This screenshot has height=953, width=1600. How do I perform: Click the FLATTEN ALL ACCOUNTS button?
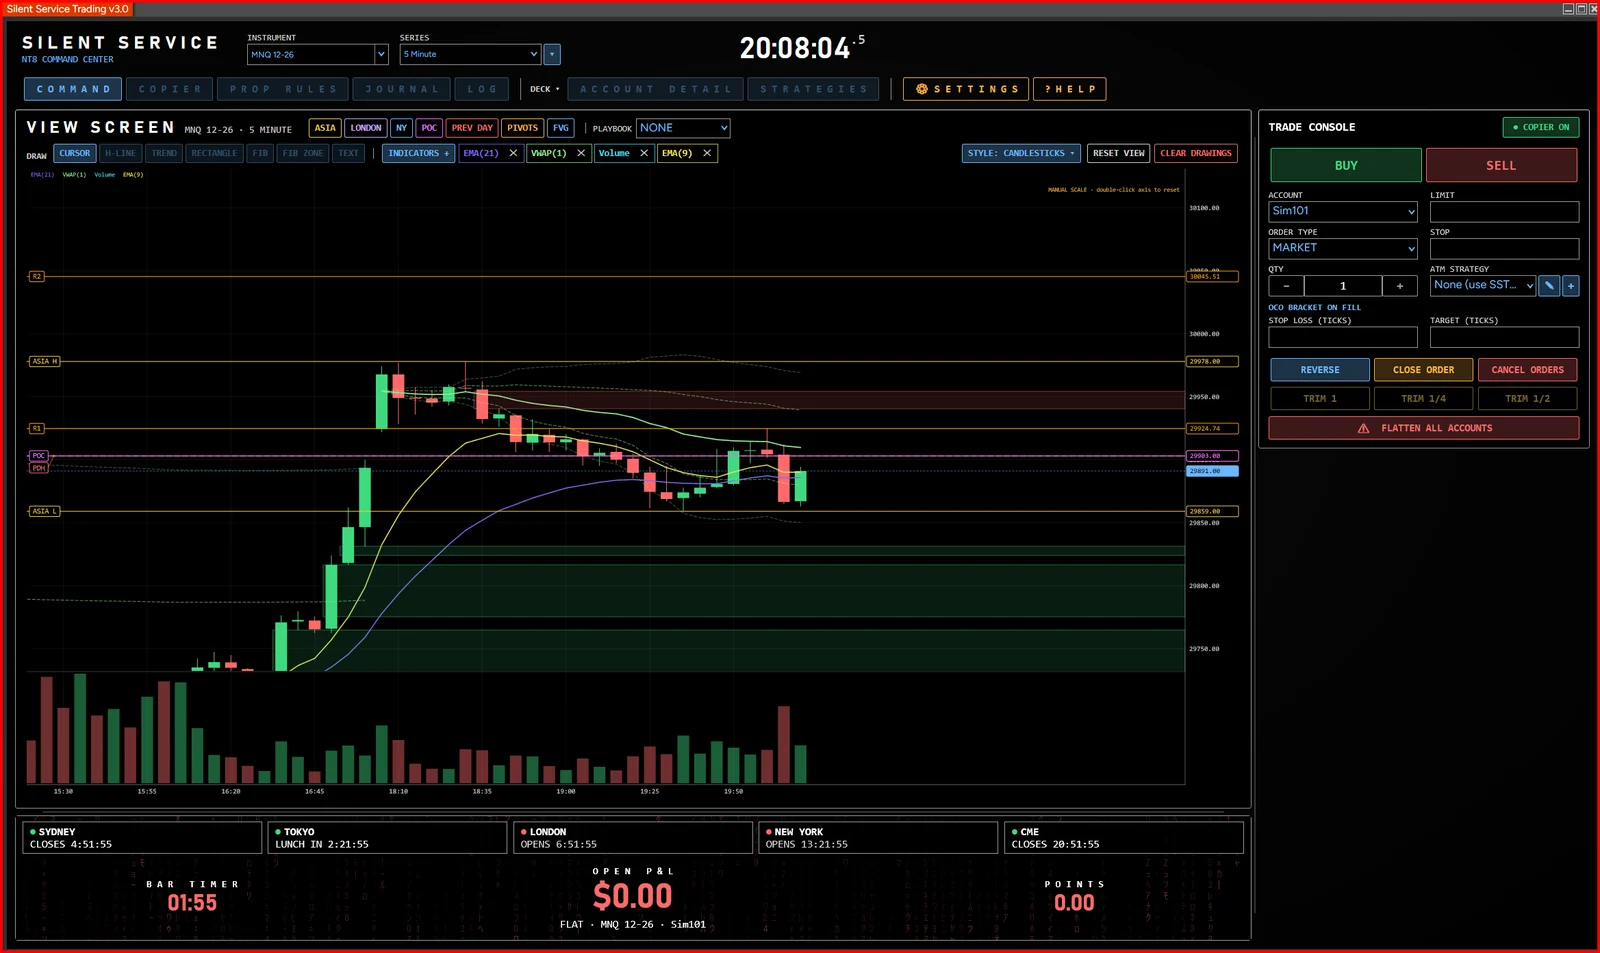(x=1424, y=428)
